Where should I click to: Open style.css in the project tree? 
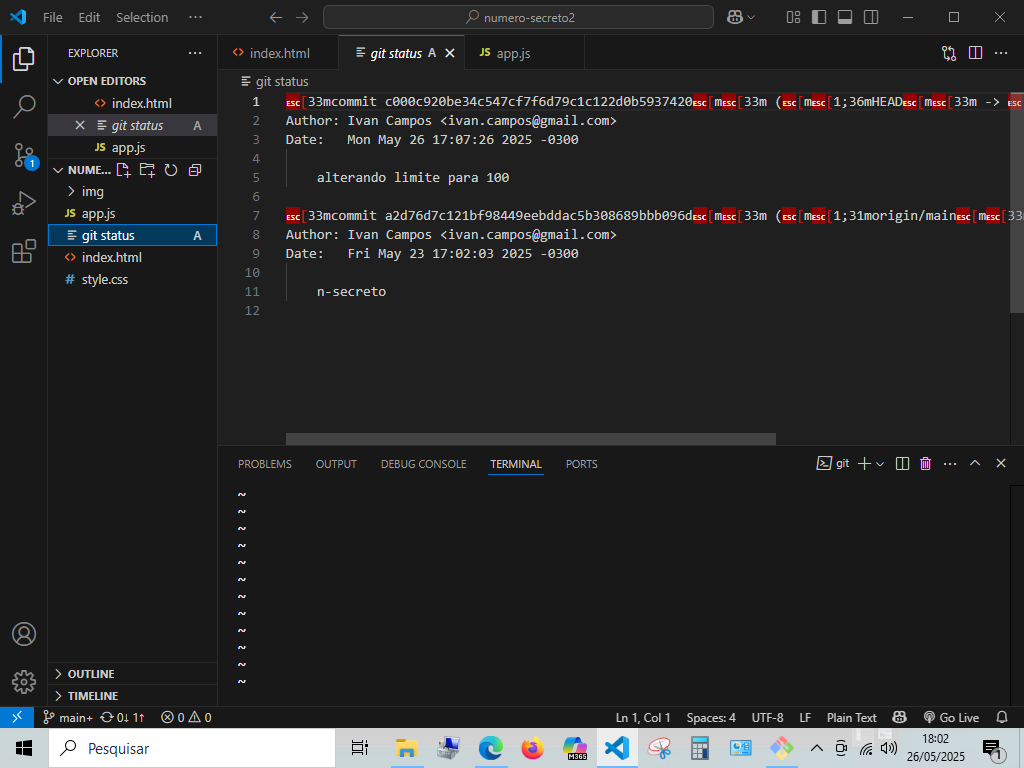point(133,280)
